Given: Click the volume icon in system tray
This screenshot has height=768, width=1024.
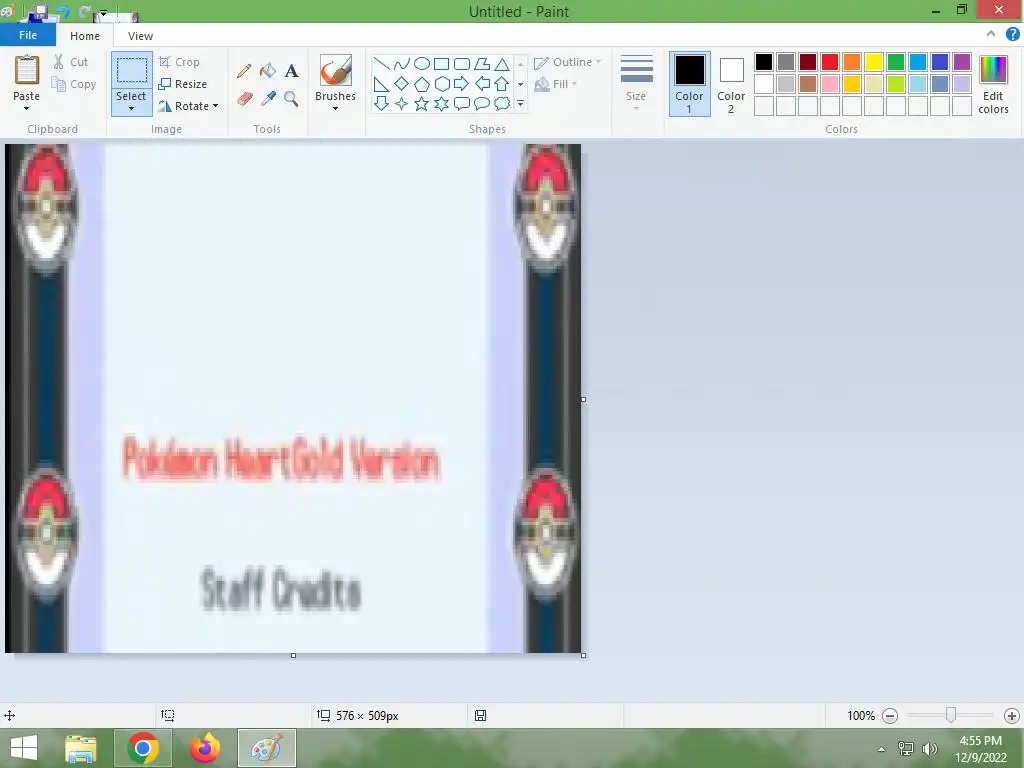Looking at the screenshot, I should (929, 749).
